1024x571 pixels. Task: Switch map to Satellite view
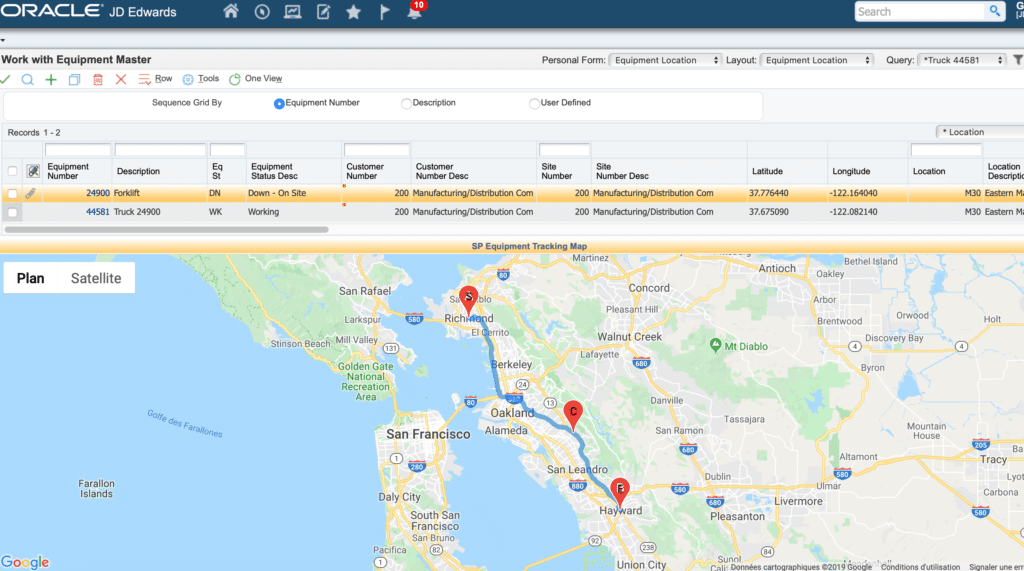[96, 278]
